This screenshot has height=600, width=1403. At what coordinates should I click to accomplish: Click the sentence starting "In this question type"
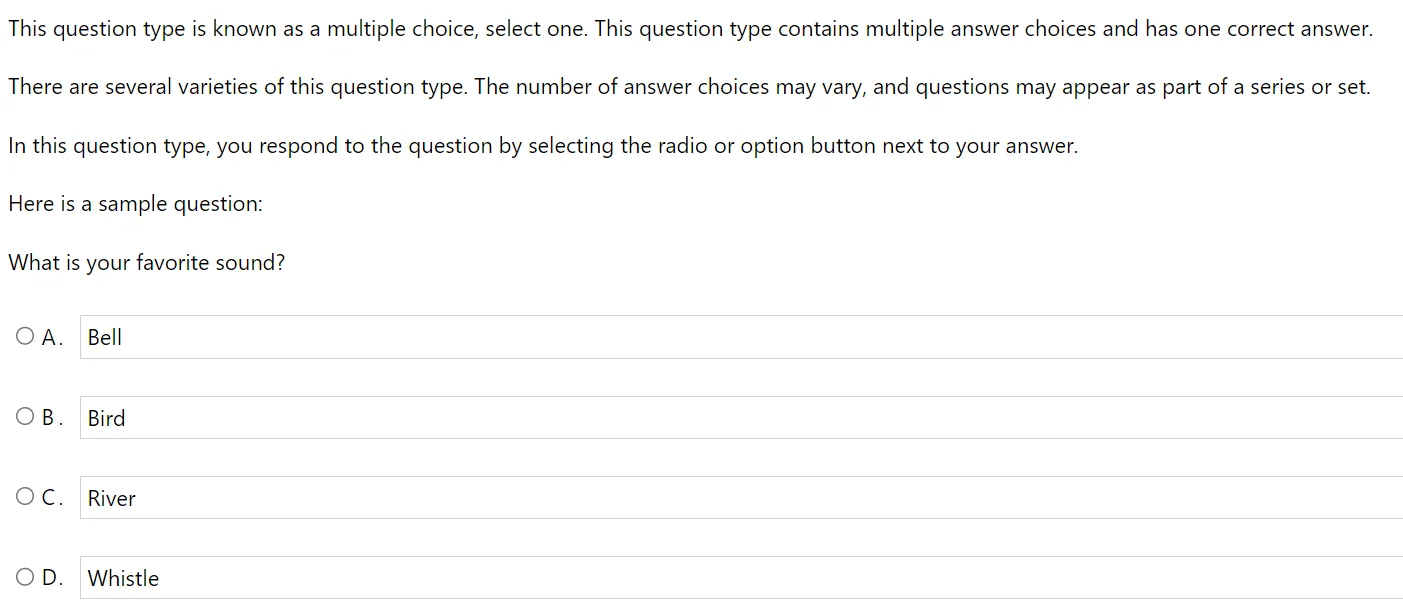click(x=542, y=146)
